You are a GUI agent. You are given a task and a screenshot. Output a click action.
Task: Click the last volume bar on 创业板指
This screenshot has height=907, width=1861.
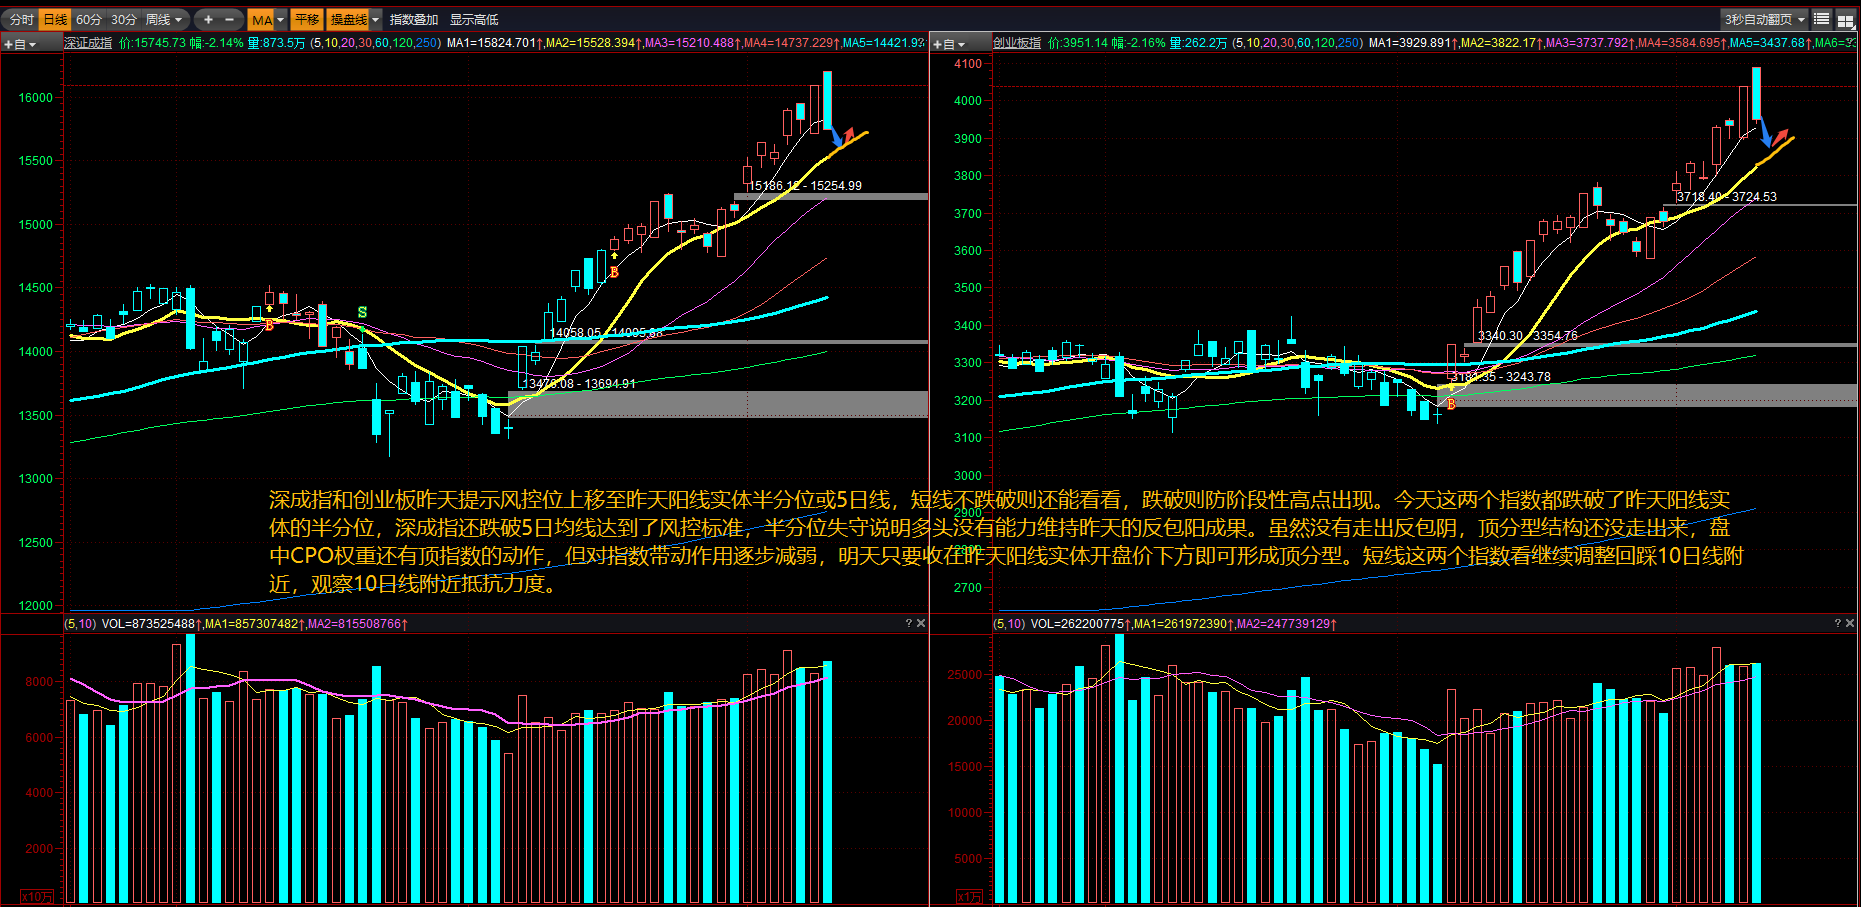coord(1756,783)
